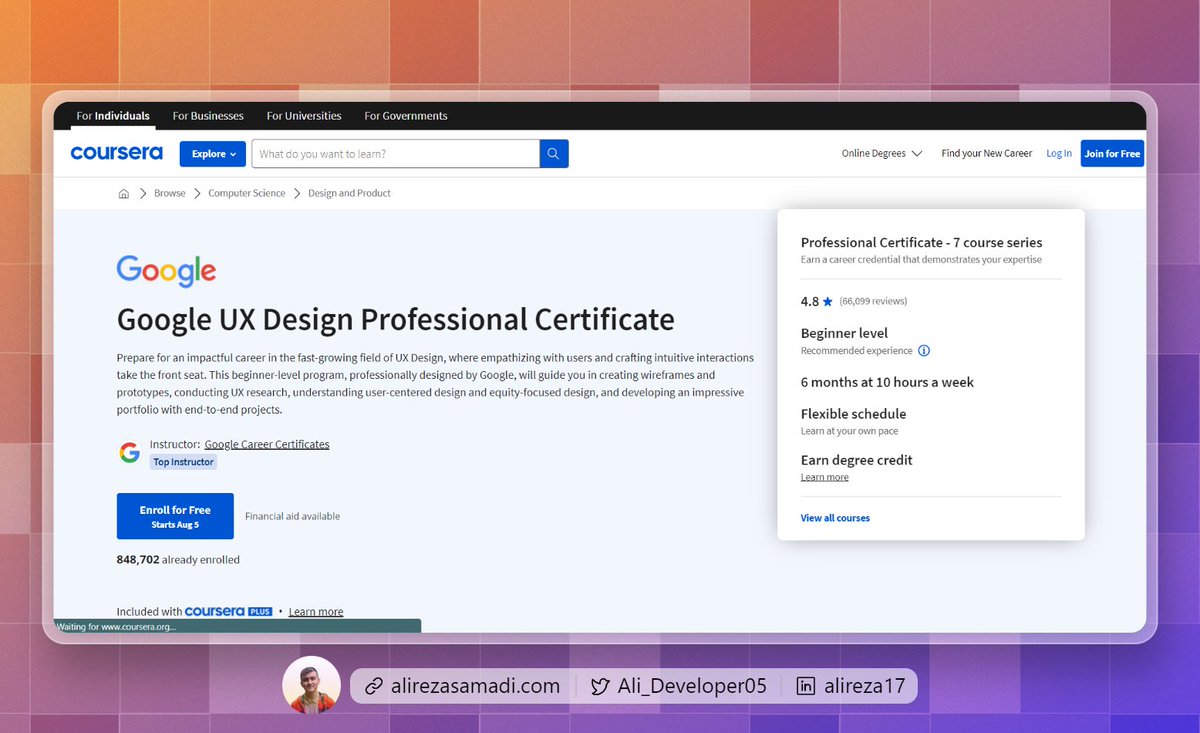The image size is (1200, 733).
Task: Click the LinkedIn icon beside alireza17
Action: [x=806, y=686]
